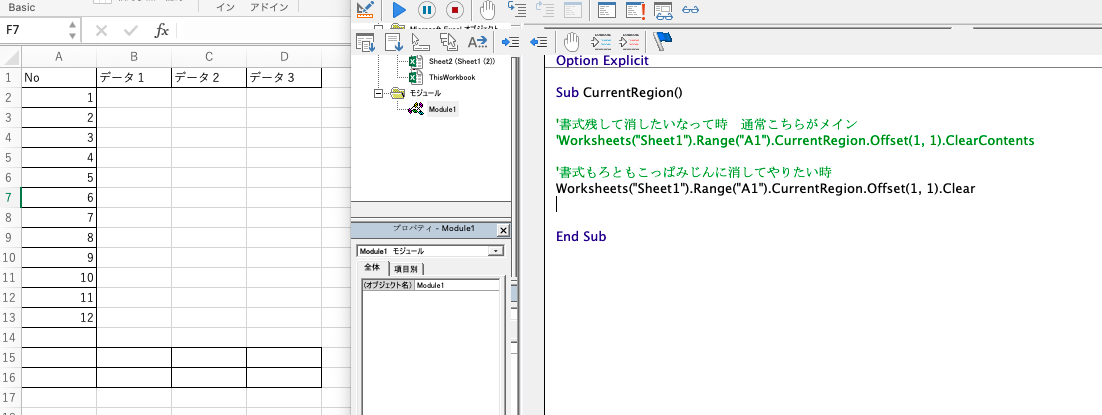Switch to the 全体 properties tab

372,268
